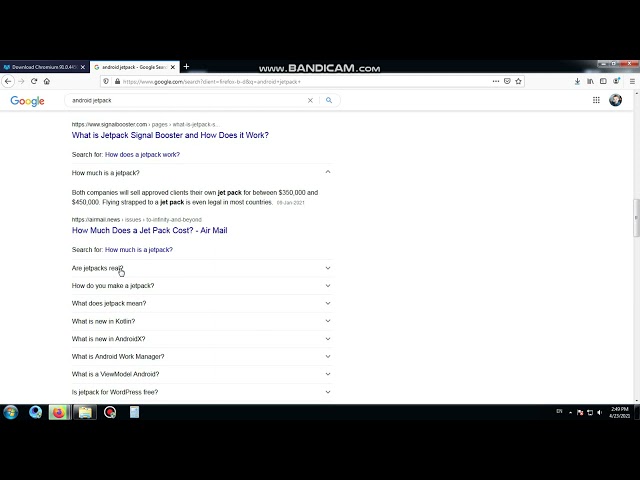Reload the page with the refresh icon
This screenshot has width=640, height=480.
pyautogui.click(x=34, y=81)
